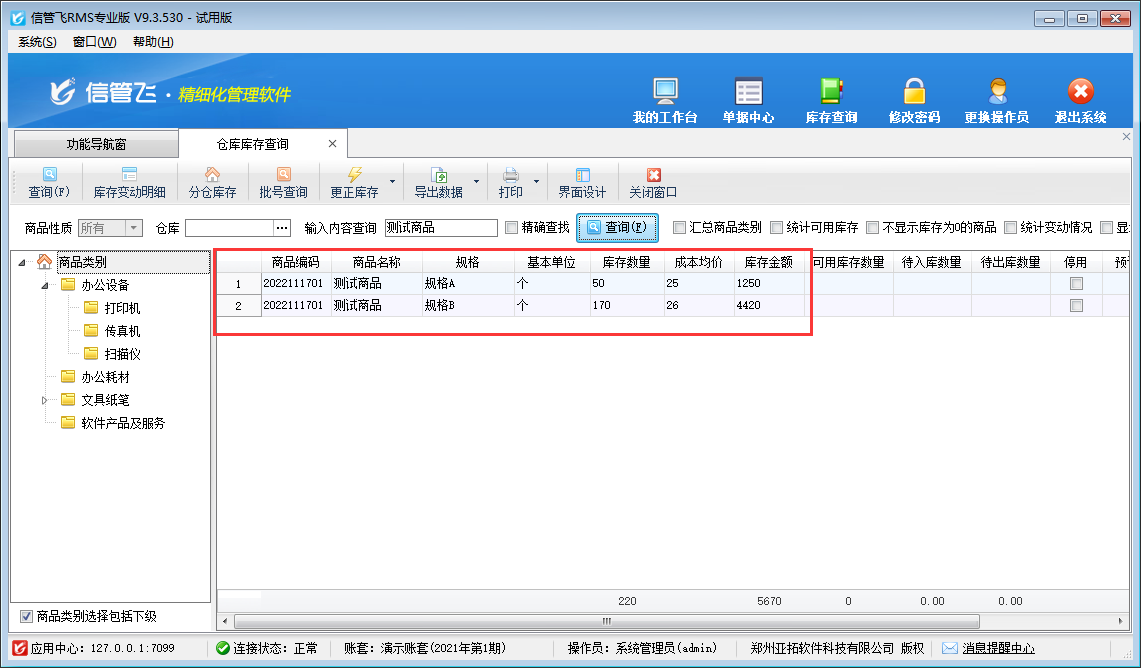Open 导出数据 dropdown arrow
Viewport: 1141px width, 668px height.
[477, 182]
